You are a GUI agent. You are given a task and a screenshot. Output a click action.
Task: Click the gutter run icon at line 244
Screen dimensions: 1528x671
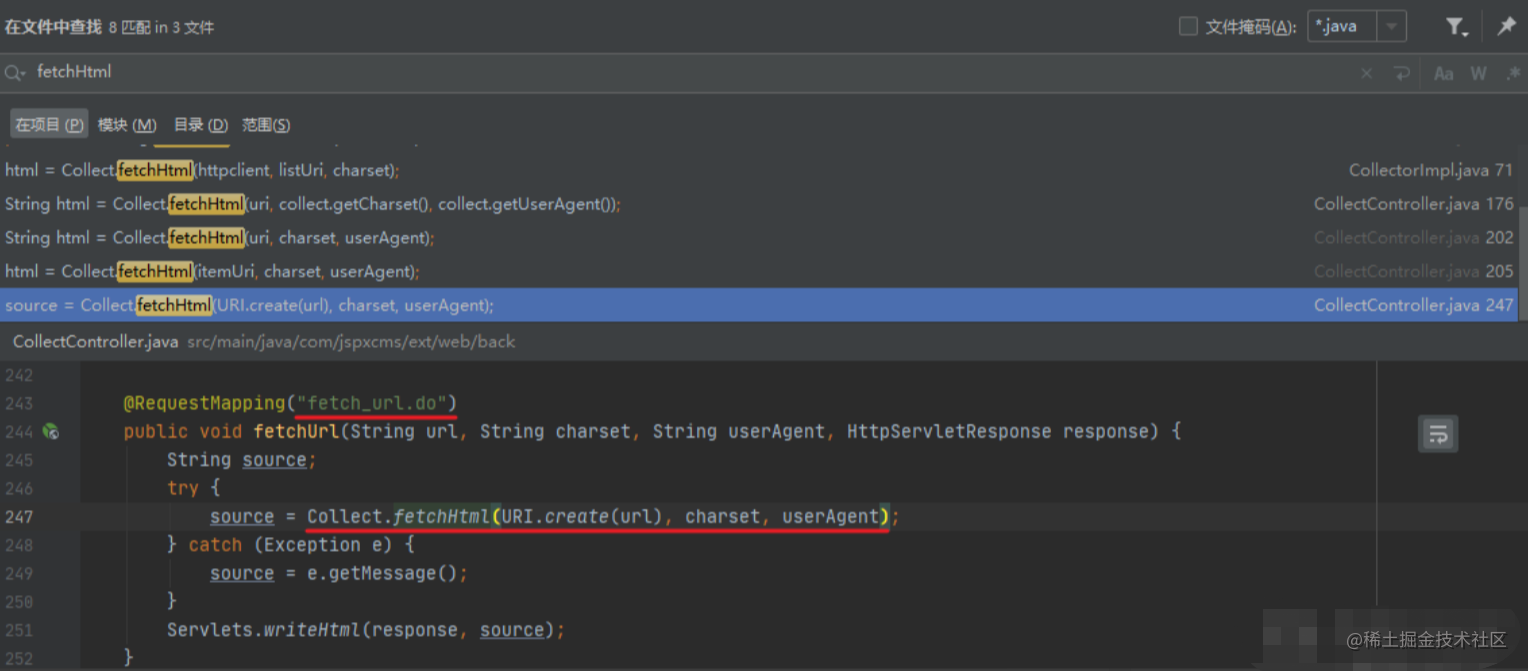(x=50, y=432)
